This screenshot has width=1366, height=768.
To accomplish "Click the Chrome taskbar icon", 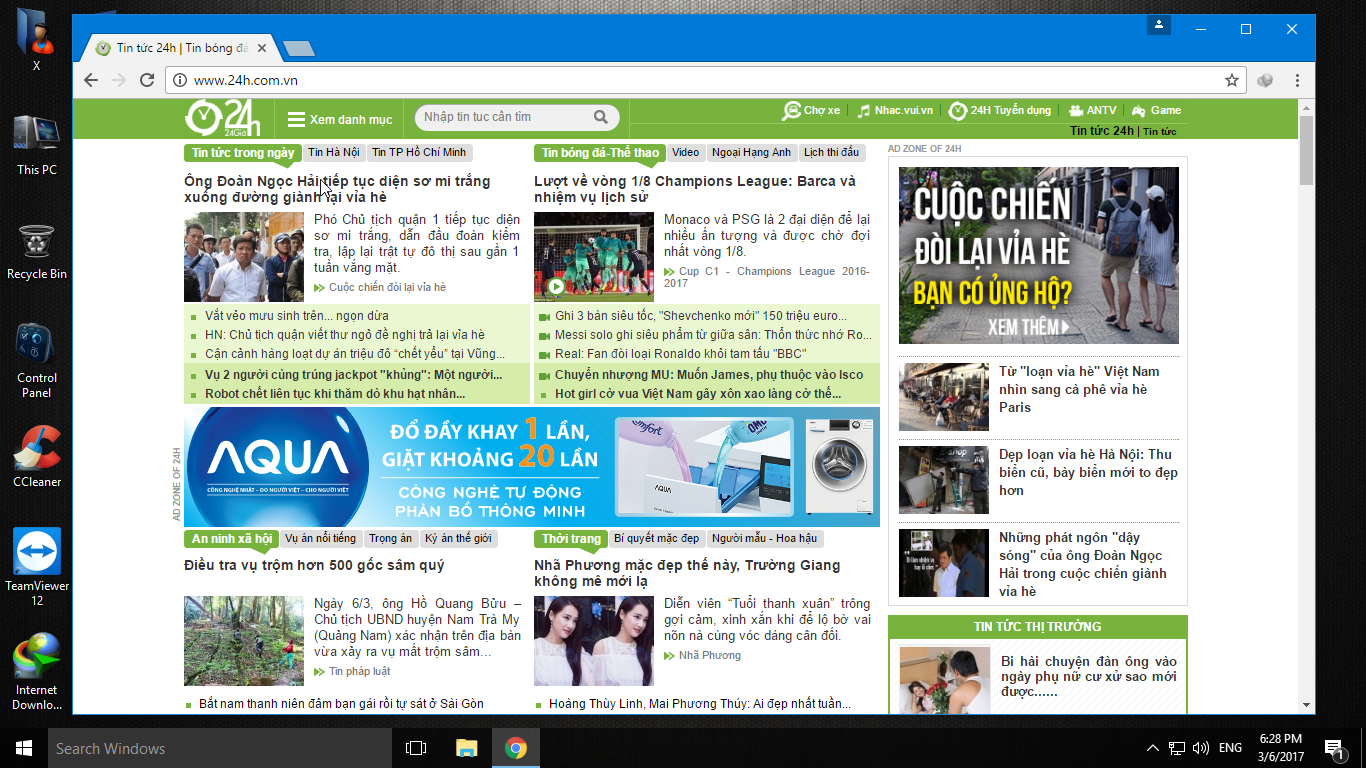I will [x=516, y=748].
